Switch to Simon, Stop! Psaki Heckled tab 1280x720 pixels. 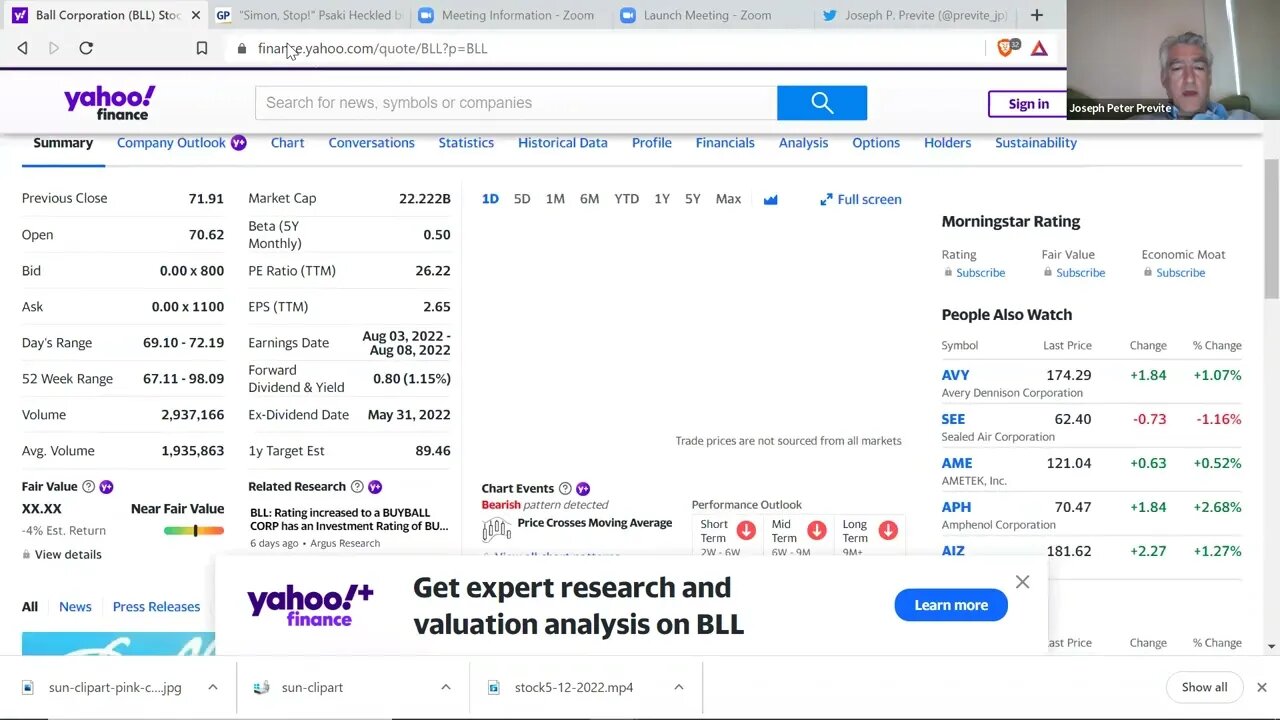coord(309,15)
